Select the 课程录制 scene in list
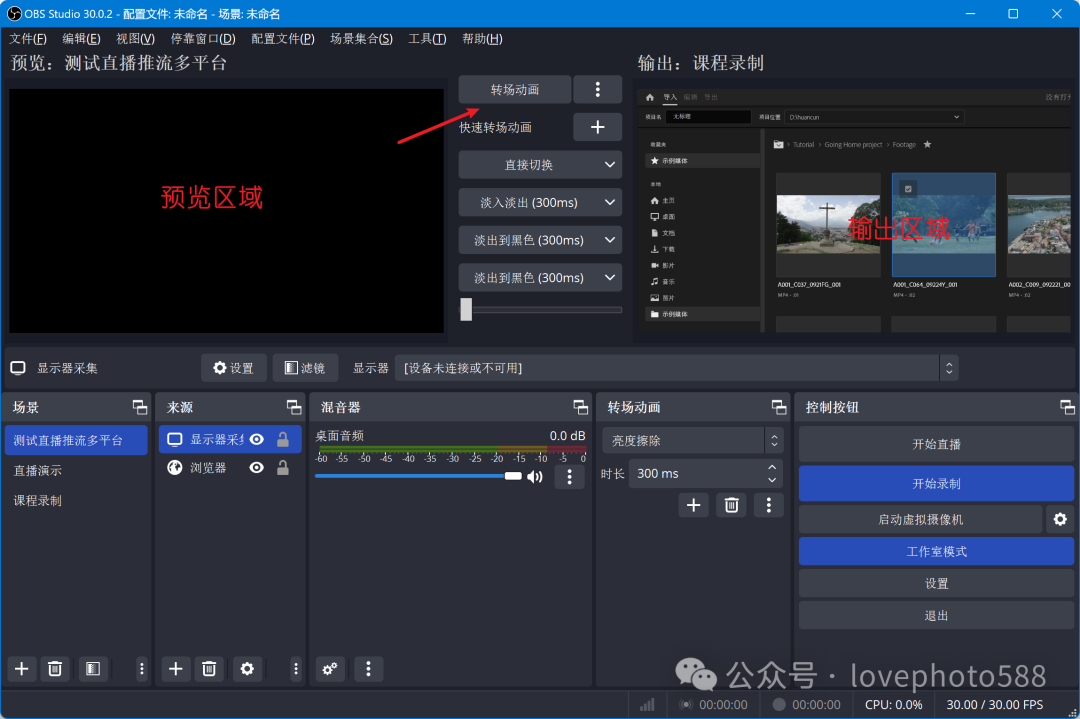The image size is (1080, 719). point(38,500)
